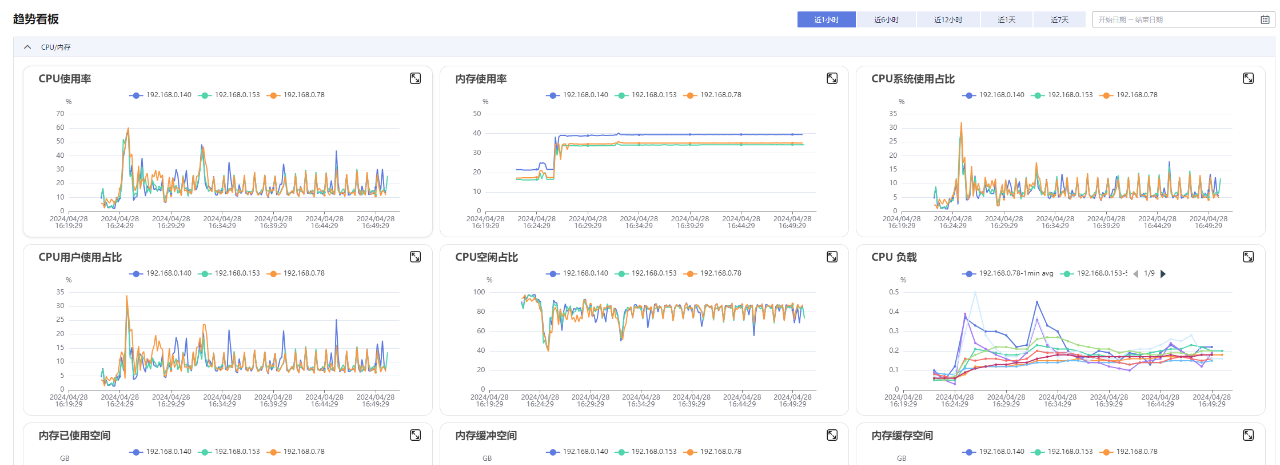
Task: Click the start date–end date input field
Action: (1182, 19)
